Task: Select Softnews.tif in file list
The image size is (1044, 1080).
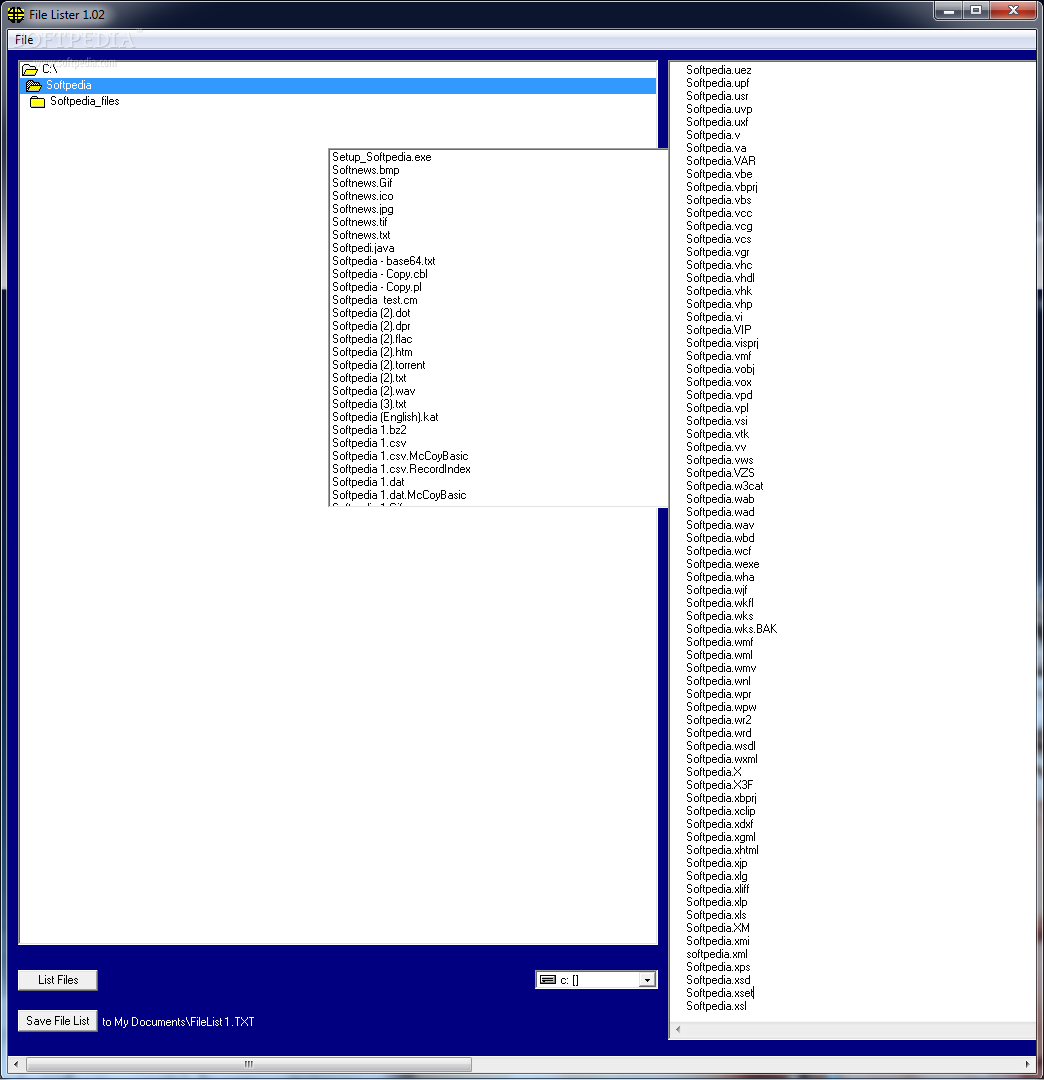Action: point(359,222)
